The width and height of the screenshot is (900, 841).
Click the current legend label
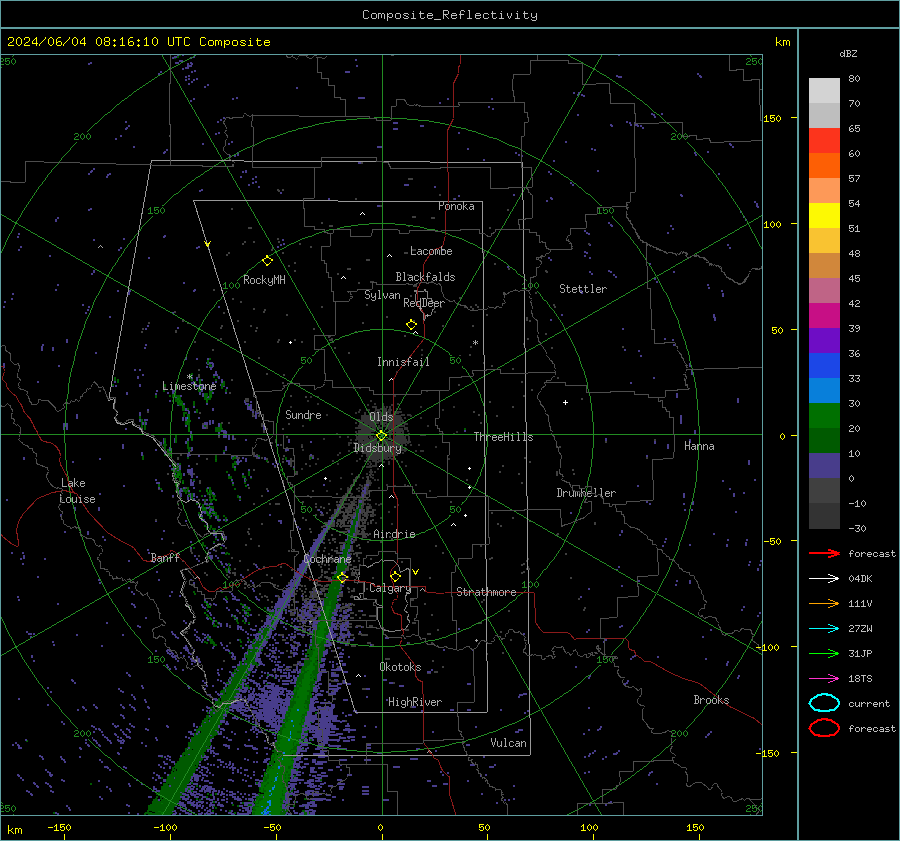click(x=869, y=703)
